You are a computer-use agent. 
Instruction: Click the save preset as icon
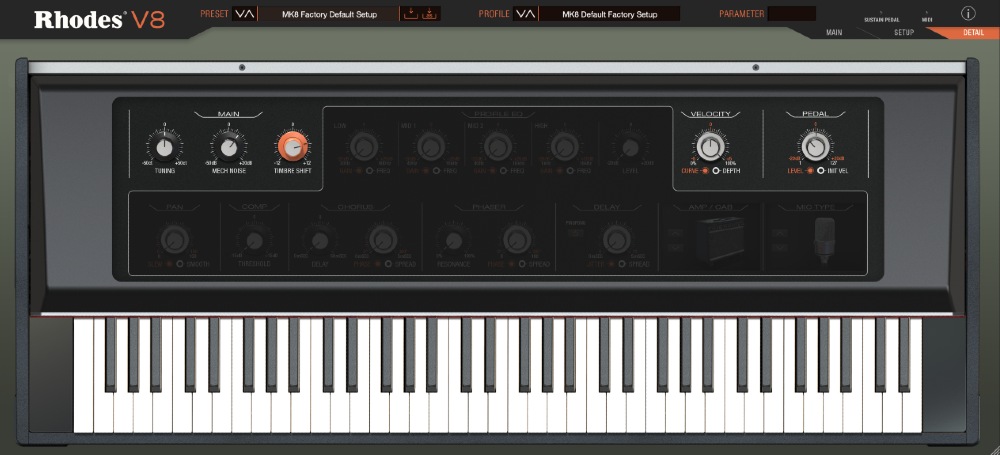pos(430,14)
